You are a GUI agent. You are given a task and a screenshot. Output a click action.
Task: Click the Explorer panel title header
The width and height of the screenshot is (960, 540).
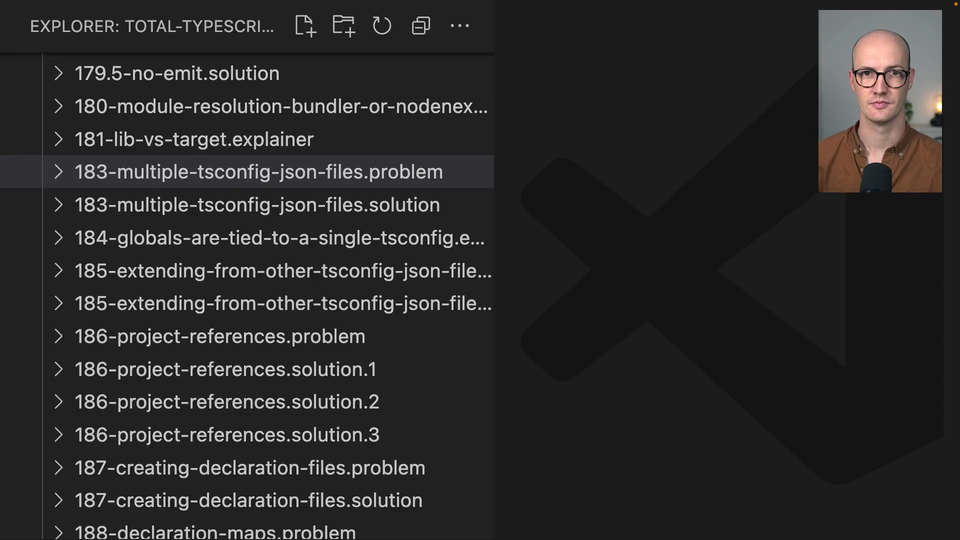click(x=151, y=26)
